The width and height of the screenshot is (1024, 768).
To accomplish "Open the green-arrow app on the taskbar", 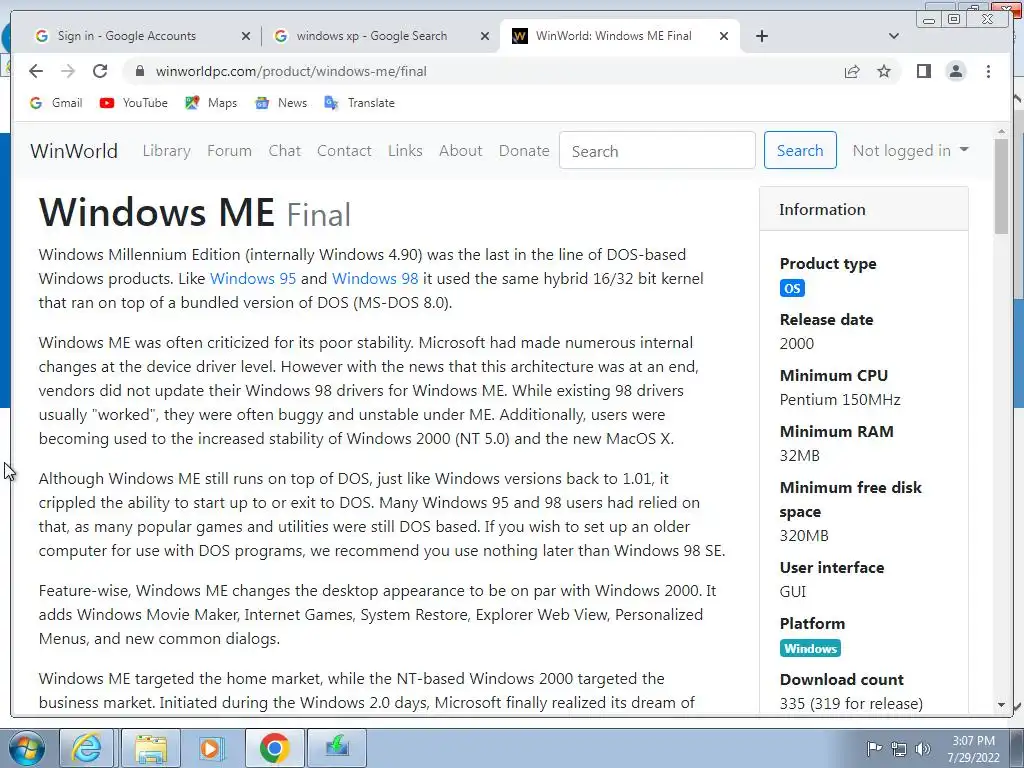I will [337, 748].
